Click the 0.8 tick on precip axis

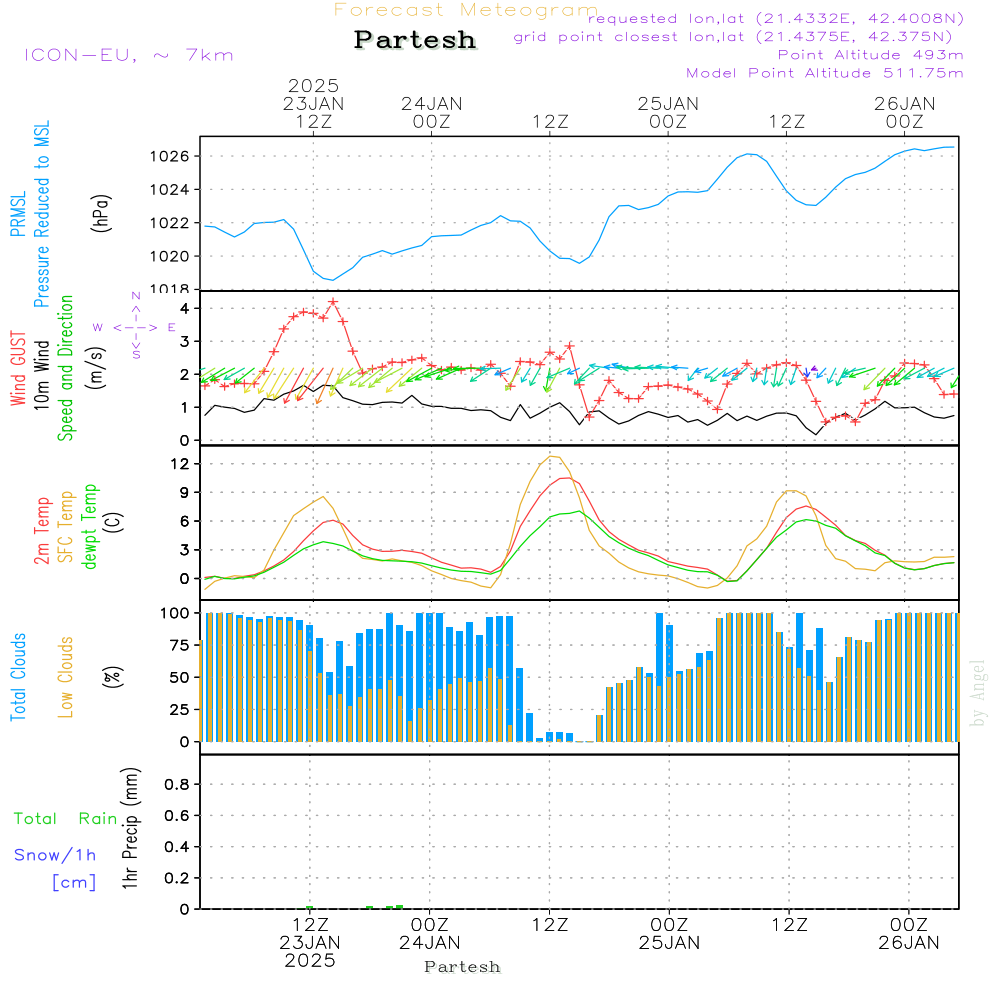177,784
